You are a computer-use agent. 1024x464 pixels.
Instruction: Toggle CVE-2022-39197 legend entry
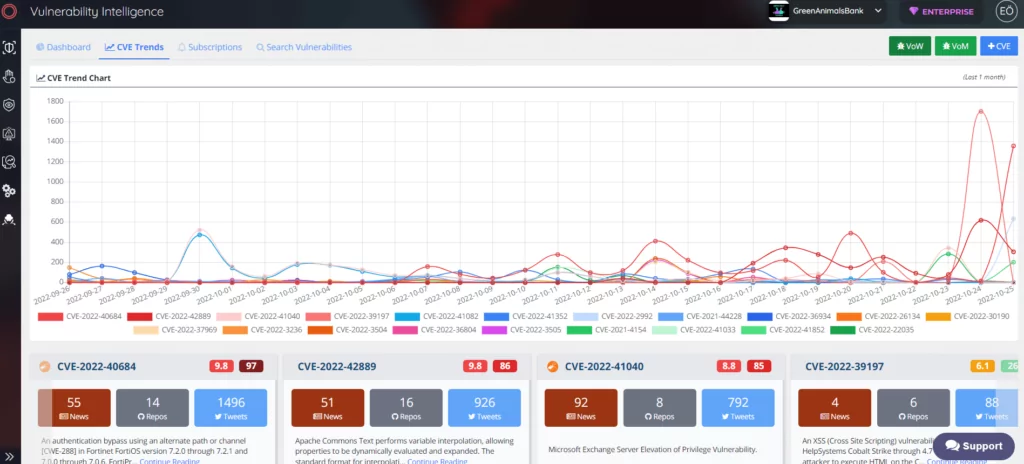click(347, 316)
